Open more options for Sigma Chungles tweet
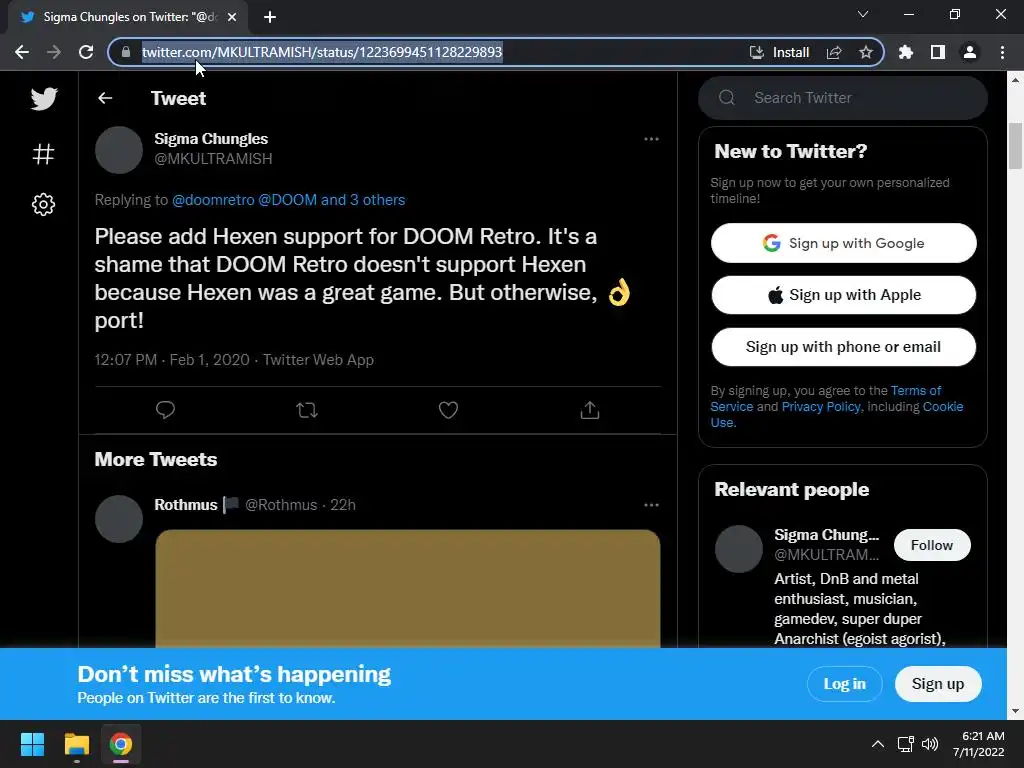This screenshot has height=768, width=1024. (651, 138)
